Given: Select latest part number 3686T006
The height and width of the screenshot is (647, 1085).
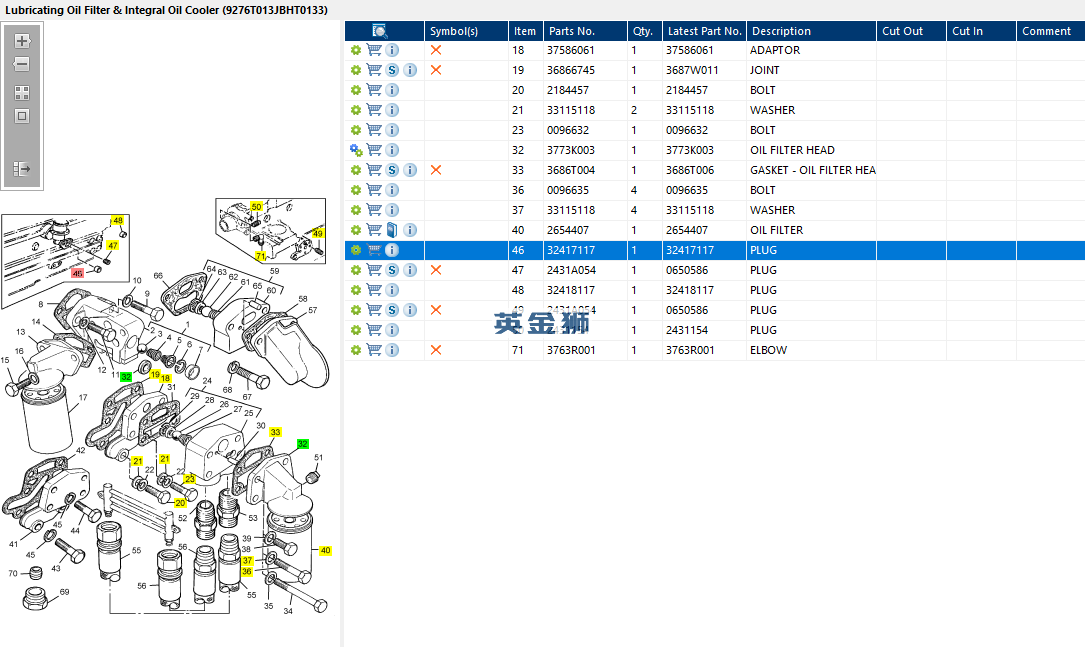Looking at the screenshot, I should coord(690,170).
